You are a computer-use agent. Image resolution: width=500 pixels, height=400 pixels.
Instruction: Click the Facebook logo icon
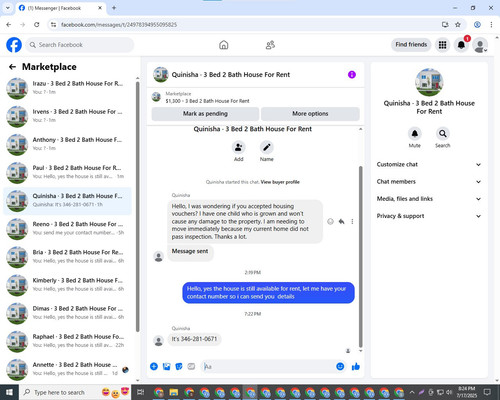click(x=14, y=45)
